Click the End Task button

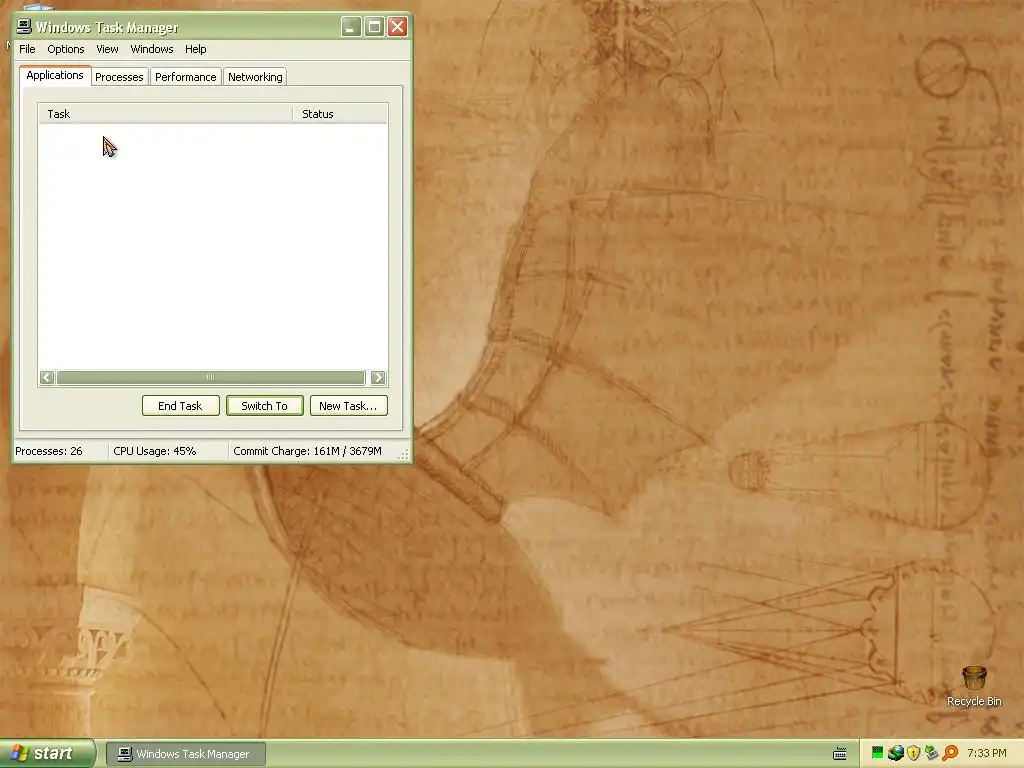tap(180, 406)
